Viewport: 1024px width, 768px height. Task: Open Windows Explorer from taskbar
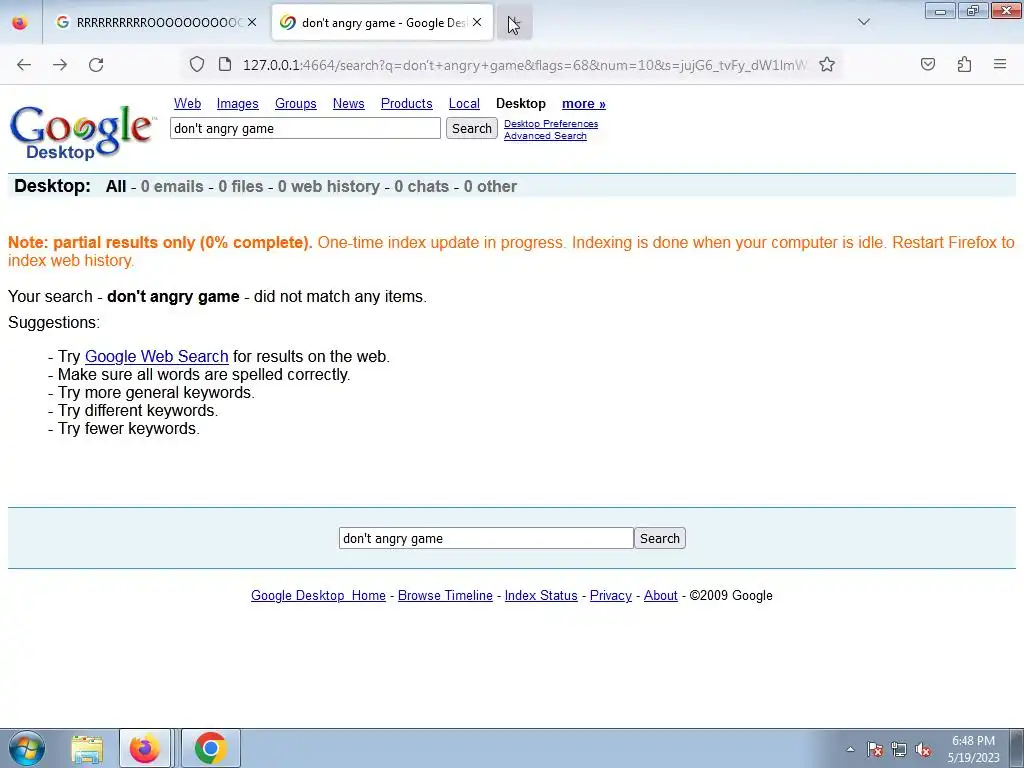click(x=87, y=748)
